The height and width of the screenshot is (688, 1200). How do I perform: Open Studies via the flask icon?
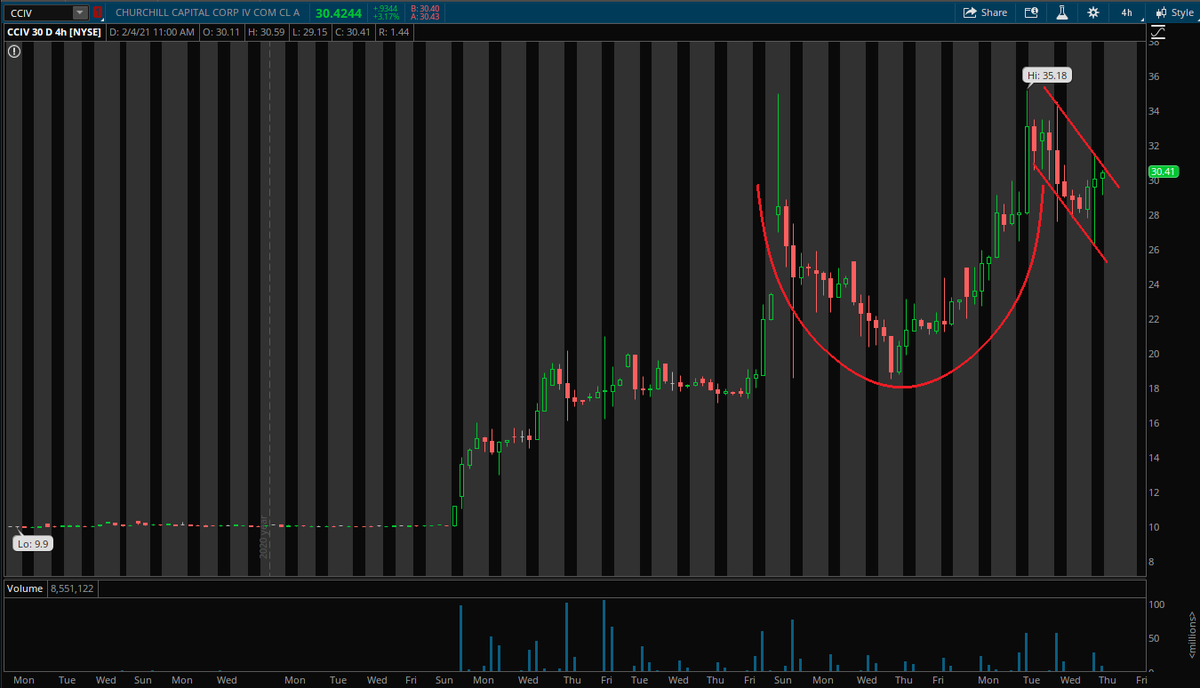[x=1063, y=12]
